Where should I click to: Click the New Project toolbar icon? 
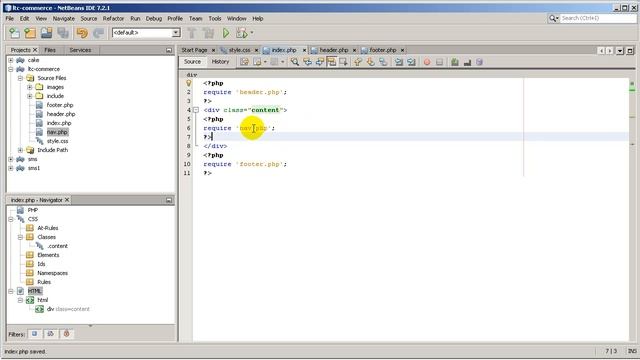[30, 33]
